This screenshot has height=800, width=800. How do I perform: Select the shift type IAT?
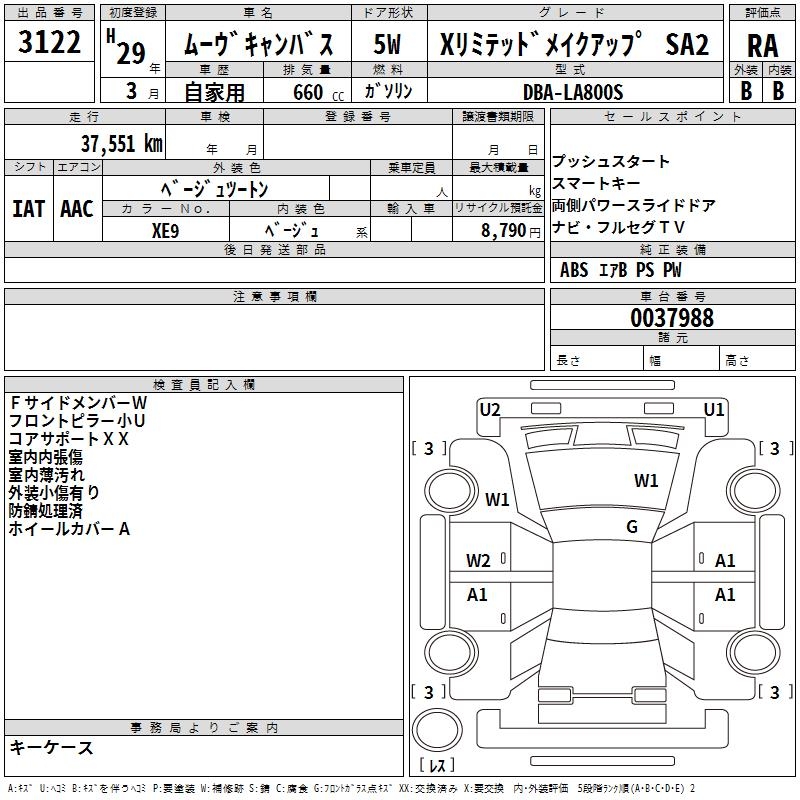pyautogui.click(x=29, y=209)
